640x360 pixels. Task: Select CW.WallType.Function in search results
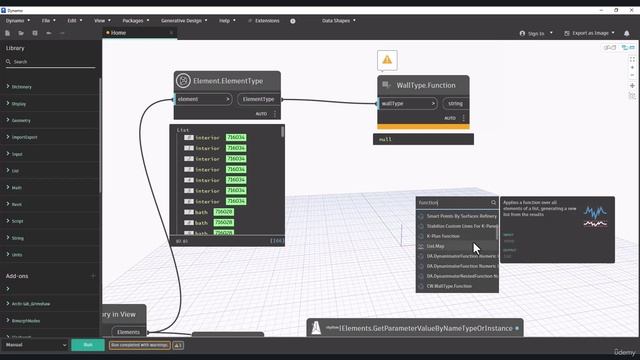click(x=457, y=286)
